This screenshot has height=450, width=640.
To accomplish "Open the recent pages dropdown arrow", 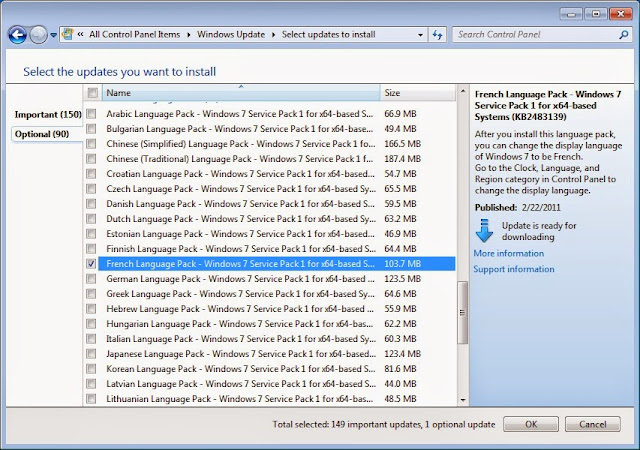I will (53, 35).
